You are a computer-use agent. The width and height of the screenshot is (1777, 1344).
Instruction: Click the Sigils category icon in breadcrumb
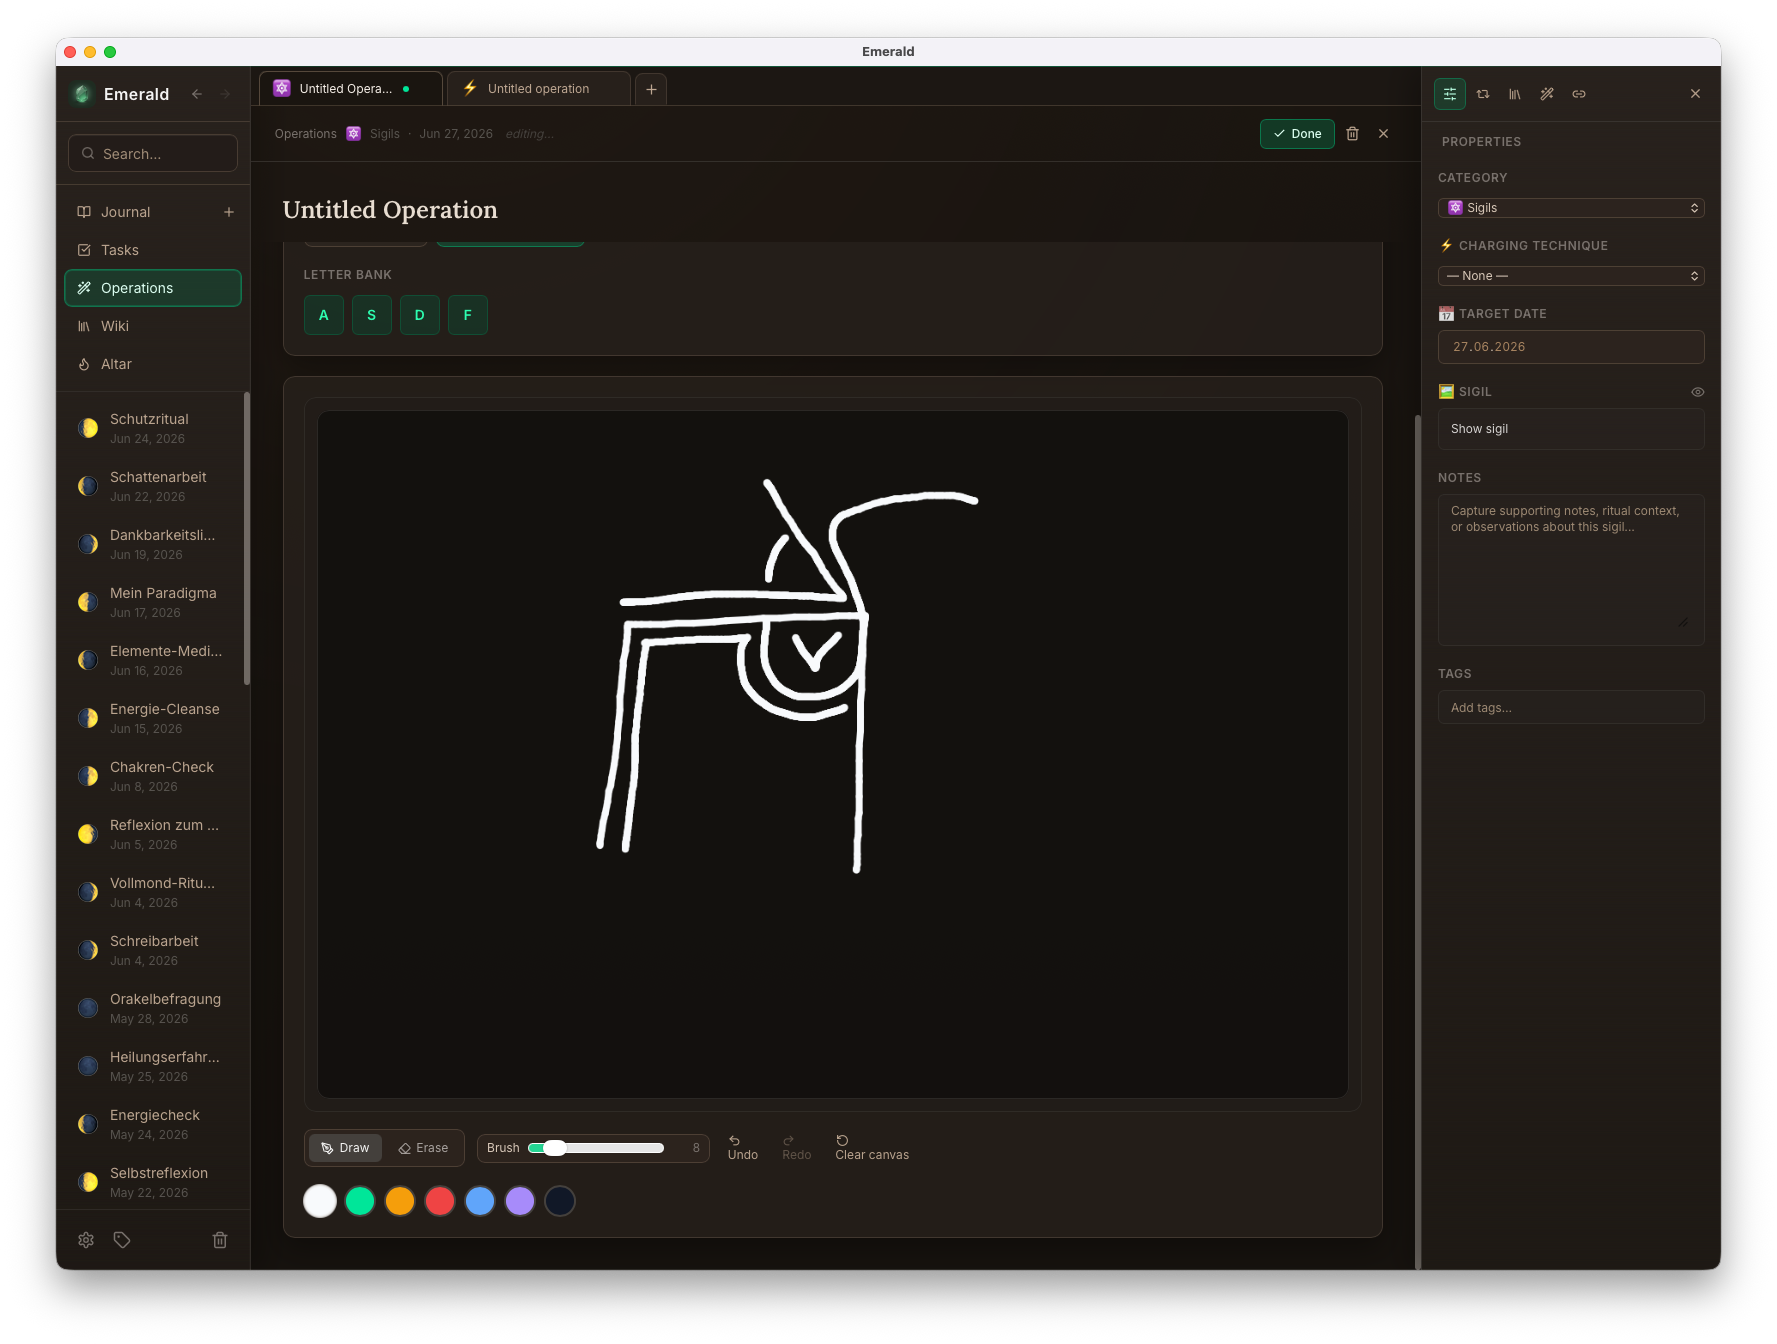pyautogui.click(x=354, y=134)
